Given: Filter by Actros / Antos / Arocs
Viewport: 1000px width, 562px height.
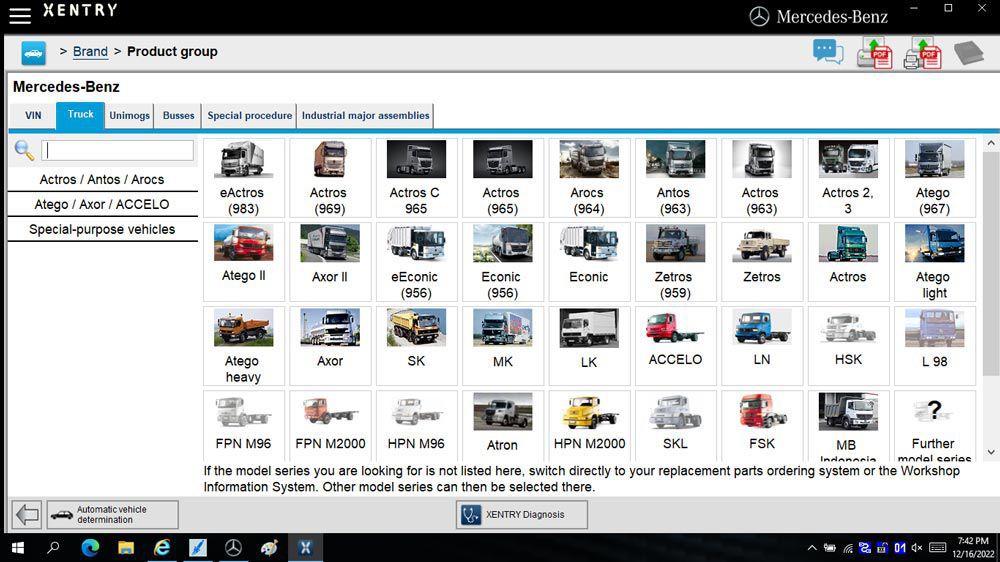Looking at the screenshot, I should pyautogui.click(x=102, y=179).
